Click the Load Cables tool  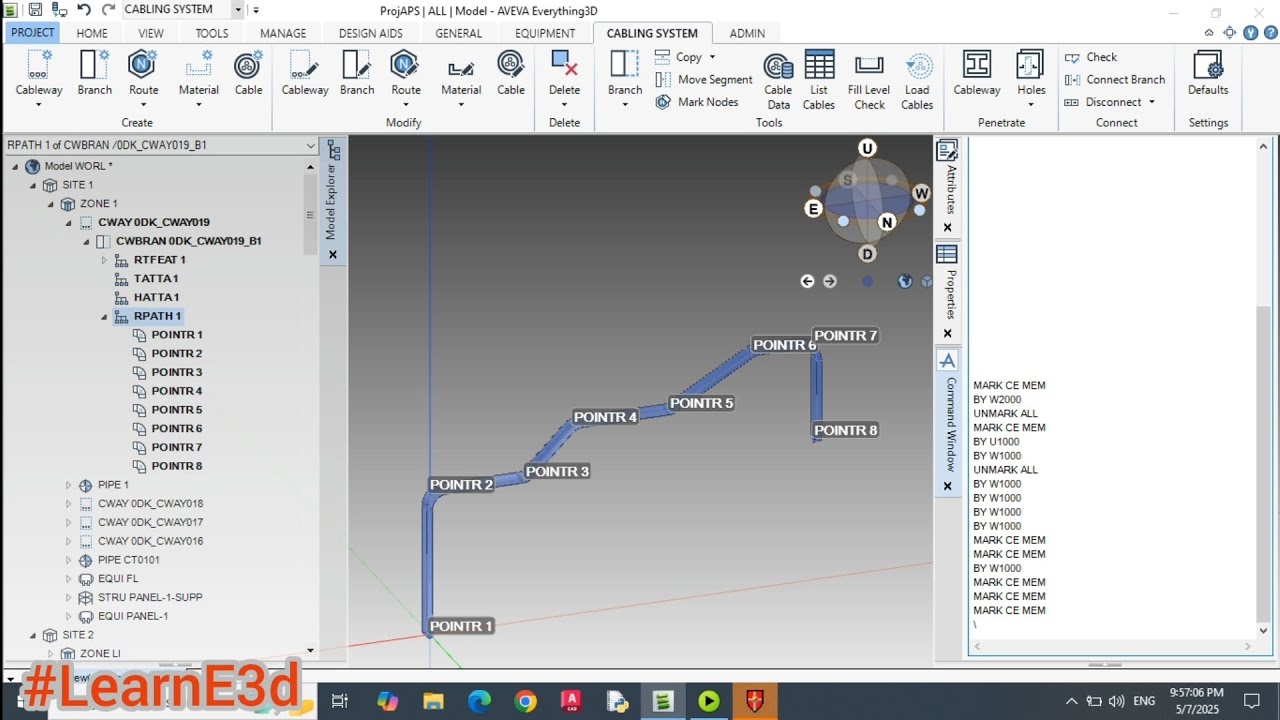[x=917, y=80]
